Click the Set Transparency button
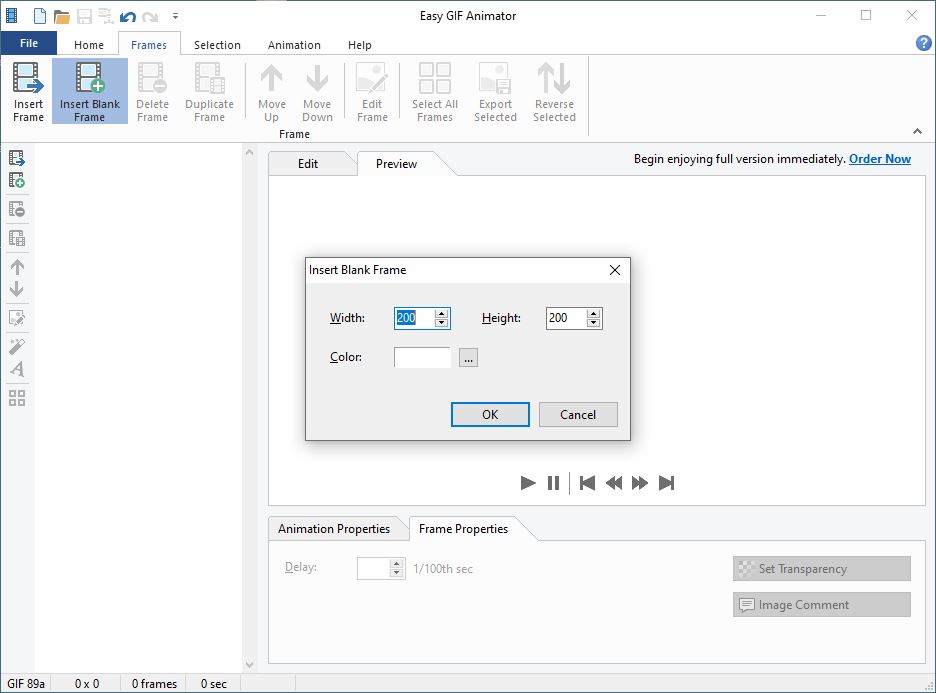 click(x=821, y=568)
